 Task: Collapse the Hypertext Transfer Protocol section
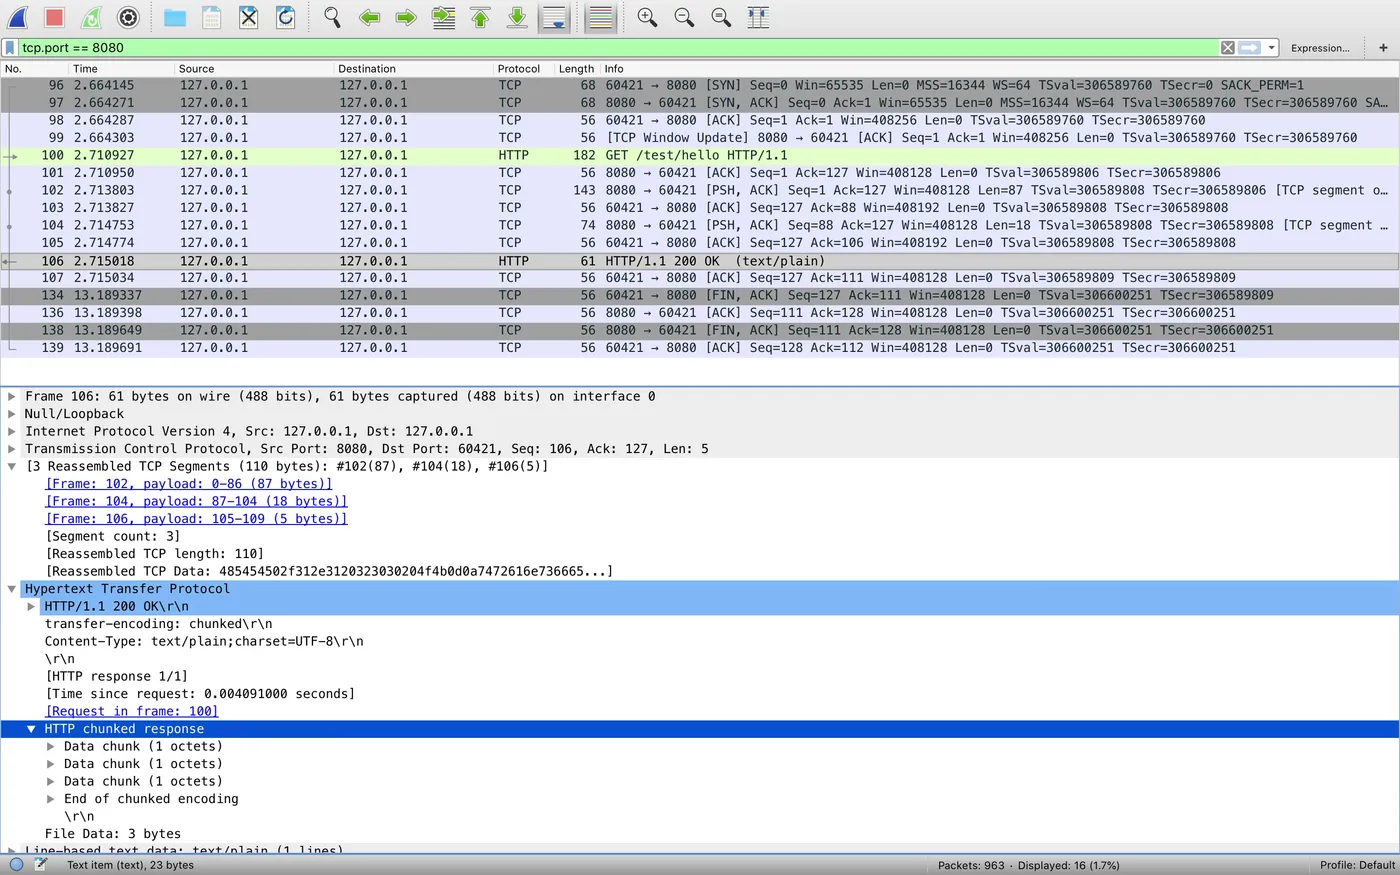12,589
